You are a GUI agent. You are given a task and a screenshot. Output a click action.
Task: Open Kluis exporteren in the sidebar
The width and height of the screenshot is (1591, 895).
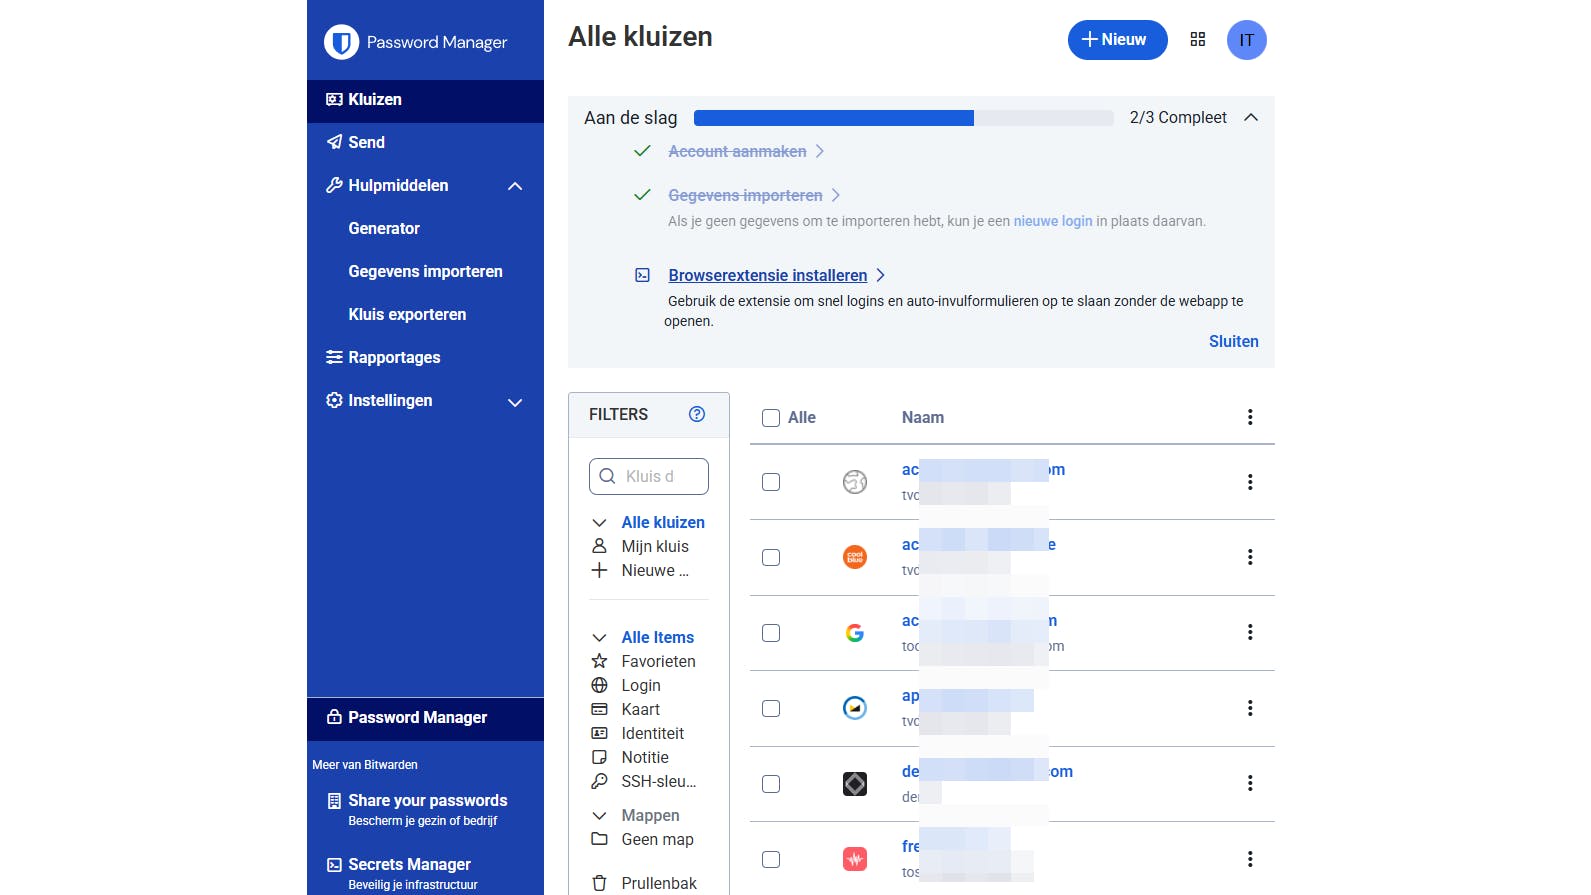click(x=407, y=314)
